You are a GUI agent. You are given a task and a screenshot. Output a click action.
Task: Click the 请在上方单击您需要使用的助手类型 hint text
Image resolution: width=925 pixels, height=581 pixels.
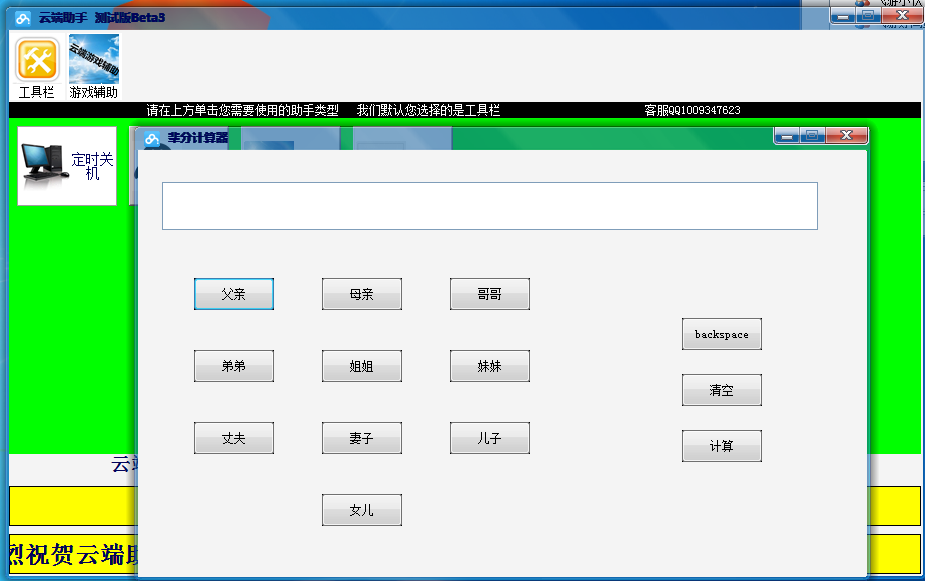pyautogui.click(x=242, y=110)
